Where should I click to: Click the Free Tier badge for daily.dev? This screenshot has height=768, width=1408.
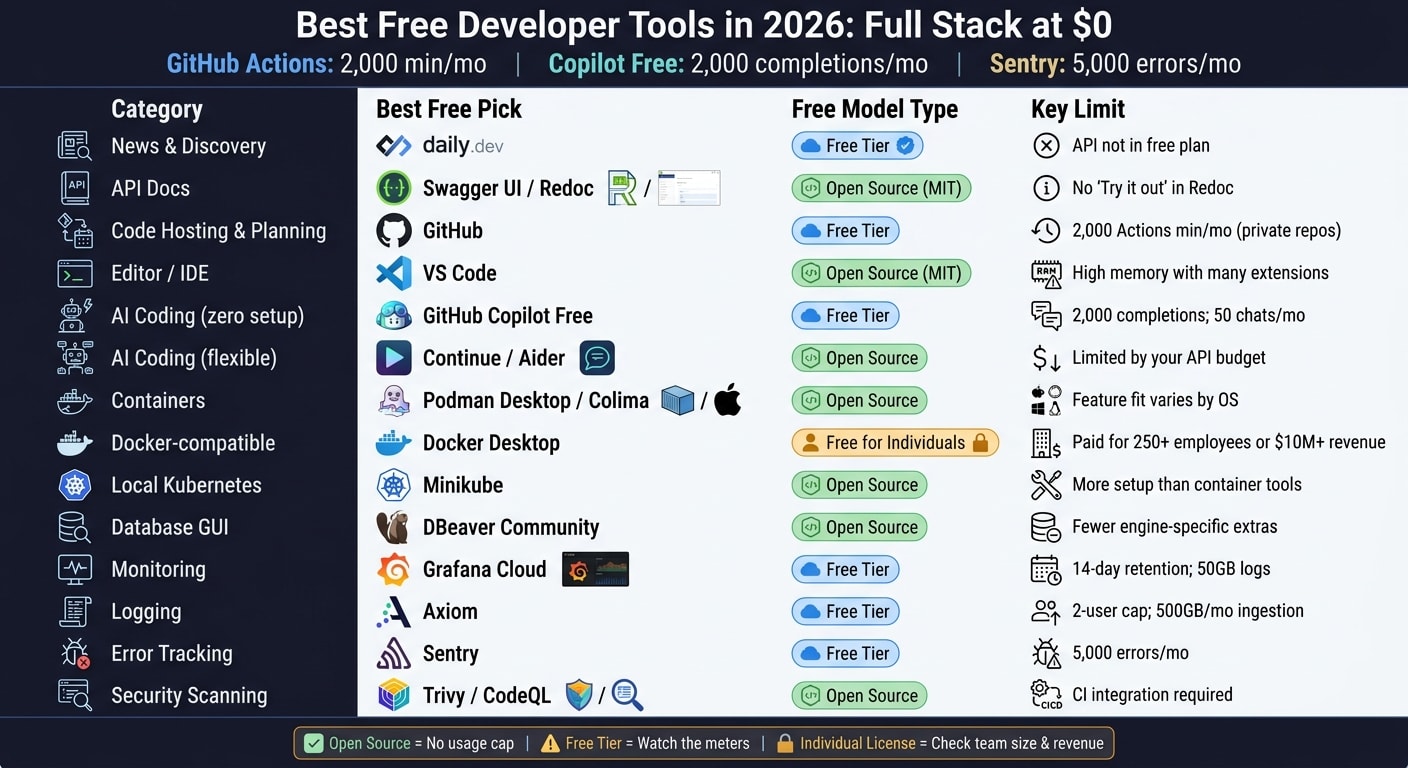point(857,146)
